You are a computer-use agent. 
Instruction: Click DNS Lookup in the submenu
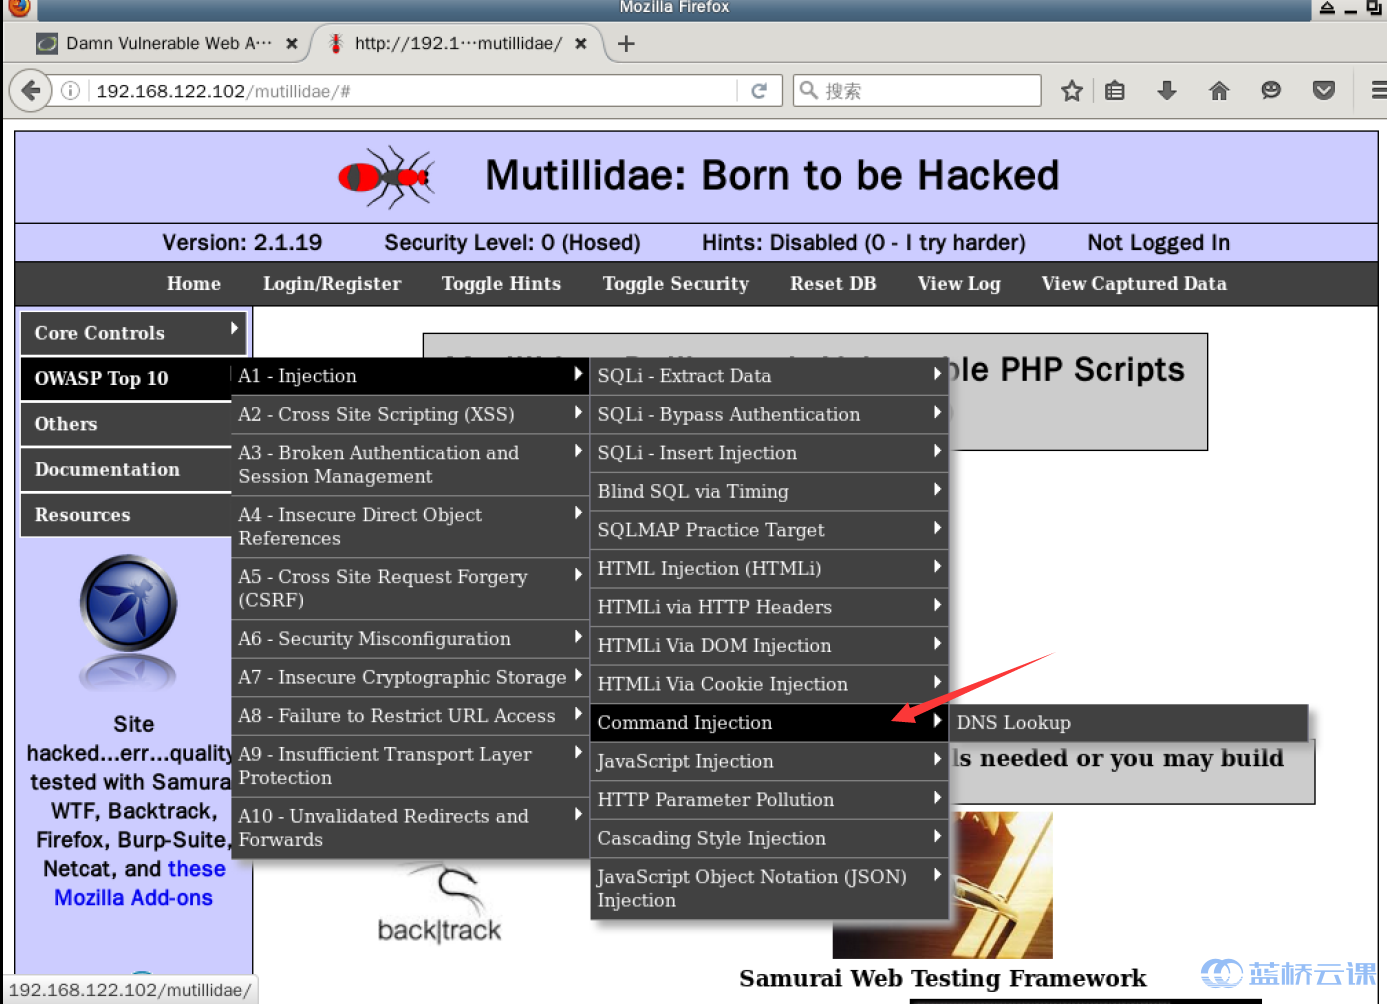(x=1129, y=723)
